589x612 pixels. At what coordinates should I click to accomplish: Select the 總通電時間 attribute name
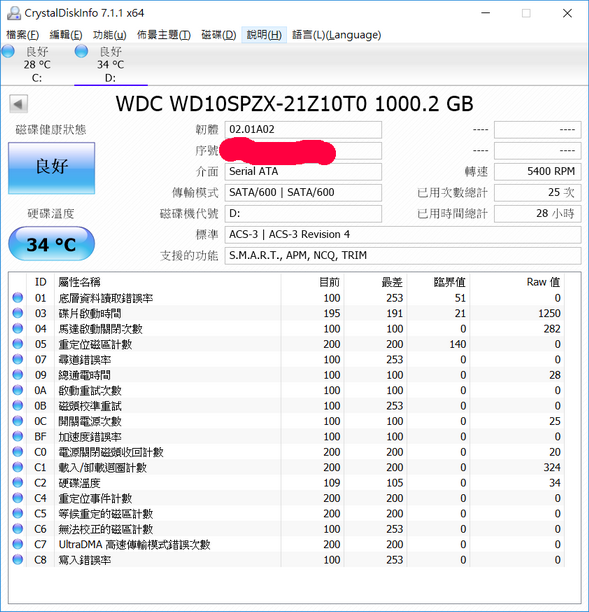[x=84, y=375]
